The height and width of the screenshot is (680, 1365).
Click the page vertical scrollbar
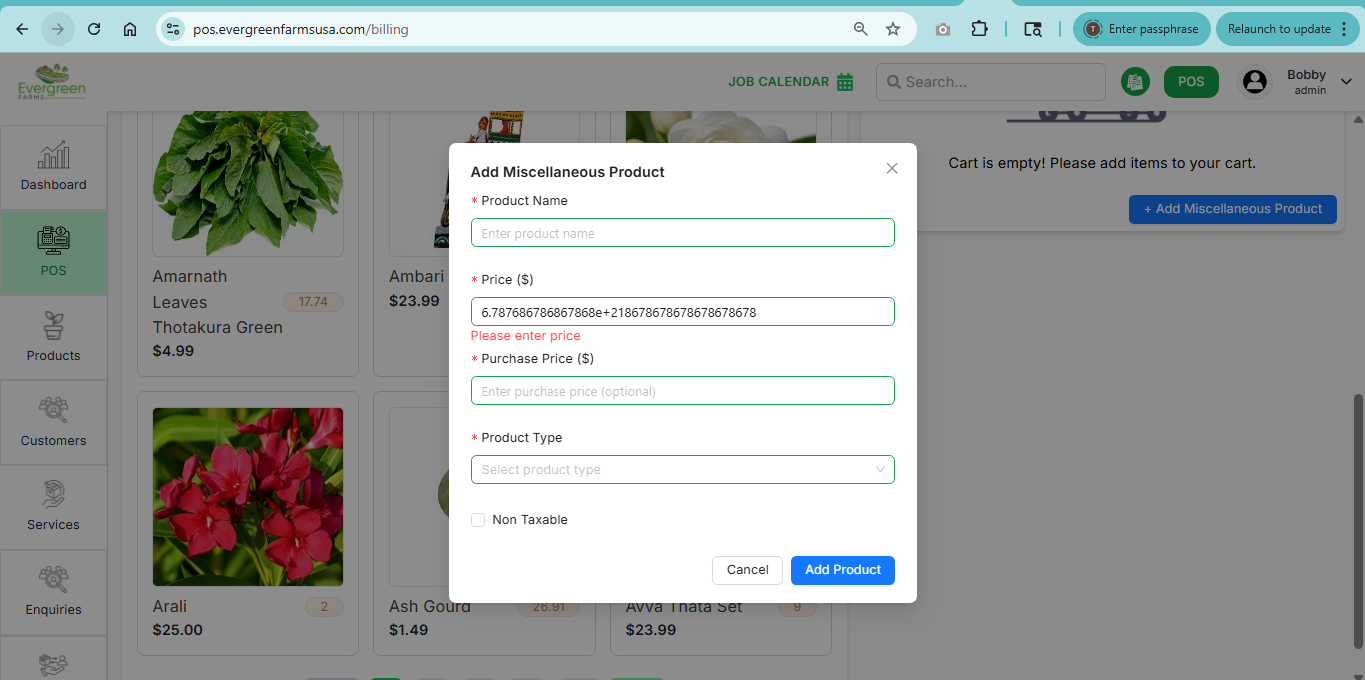1357,520
